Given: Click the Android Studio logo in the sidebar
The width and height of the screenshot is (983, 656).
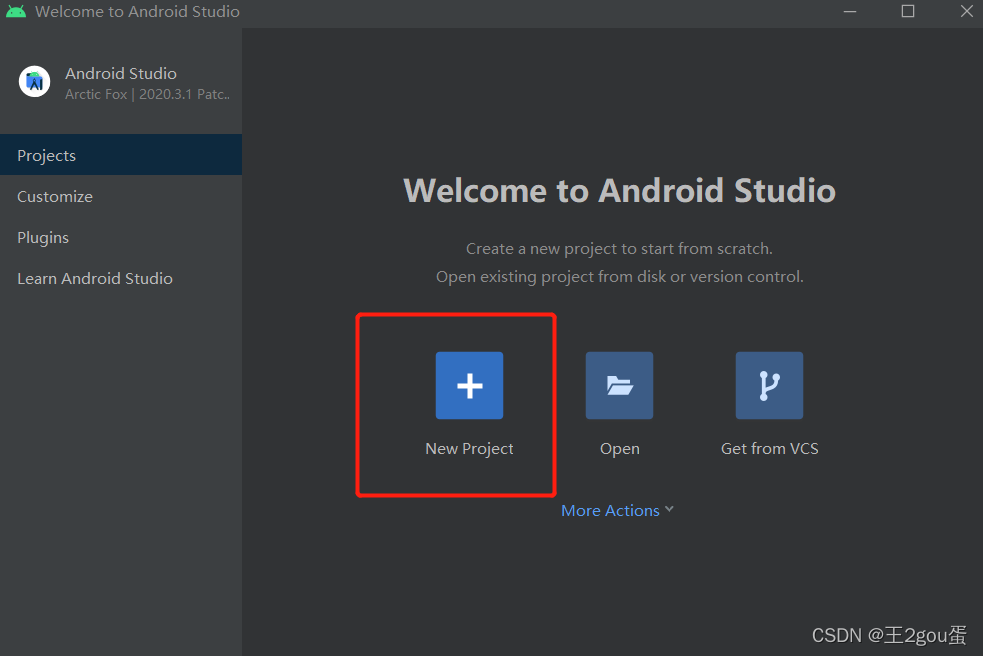Looking at the screenshot, I should click(34, 82).
